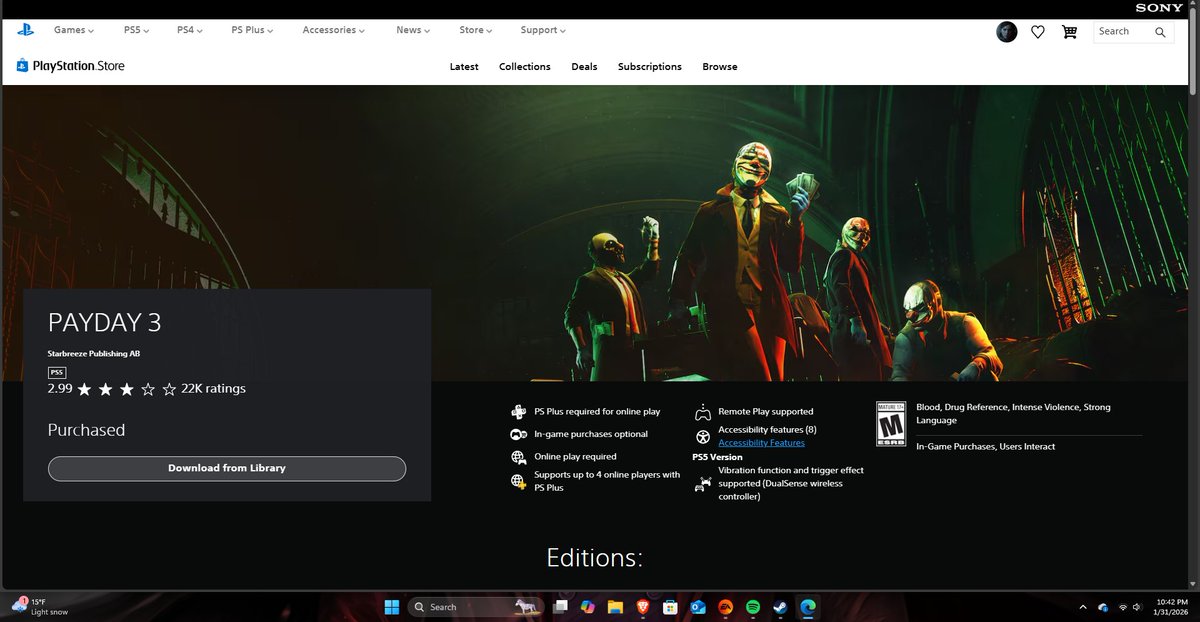Go to the Latest store tab
The image size is (1200, 622).
(464, 67)
